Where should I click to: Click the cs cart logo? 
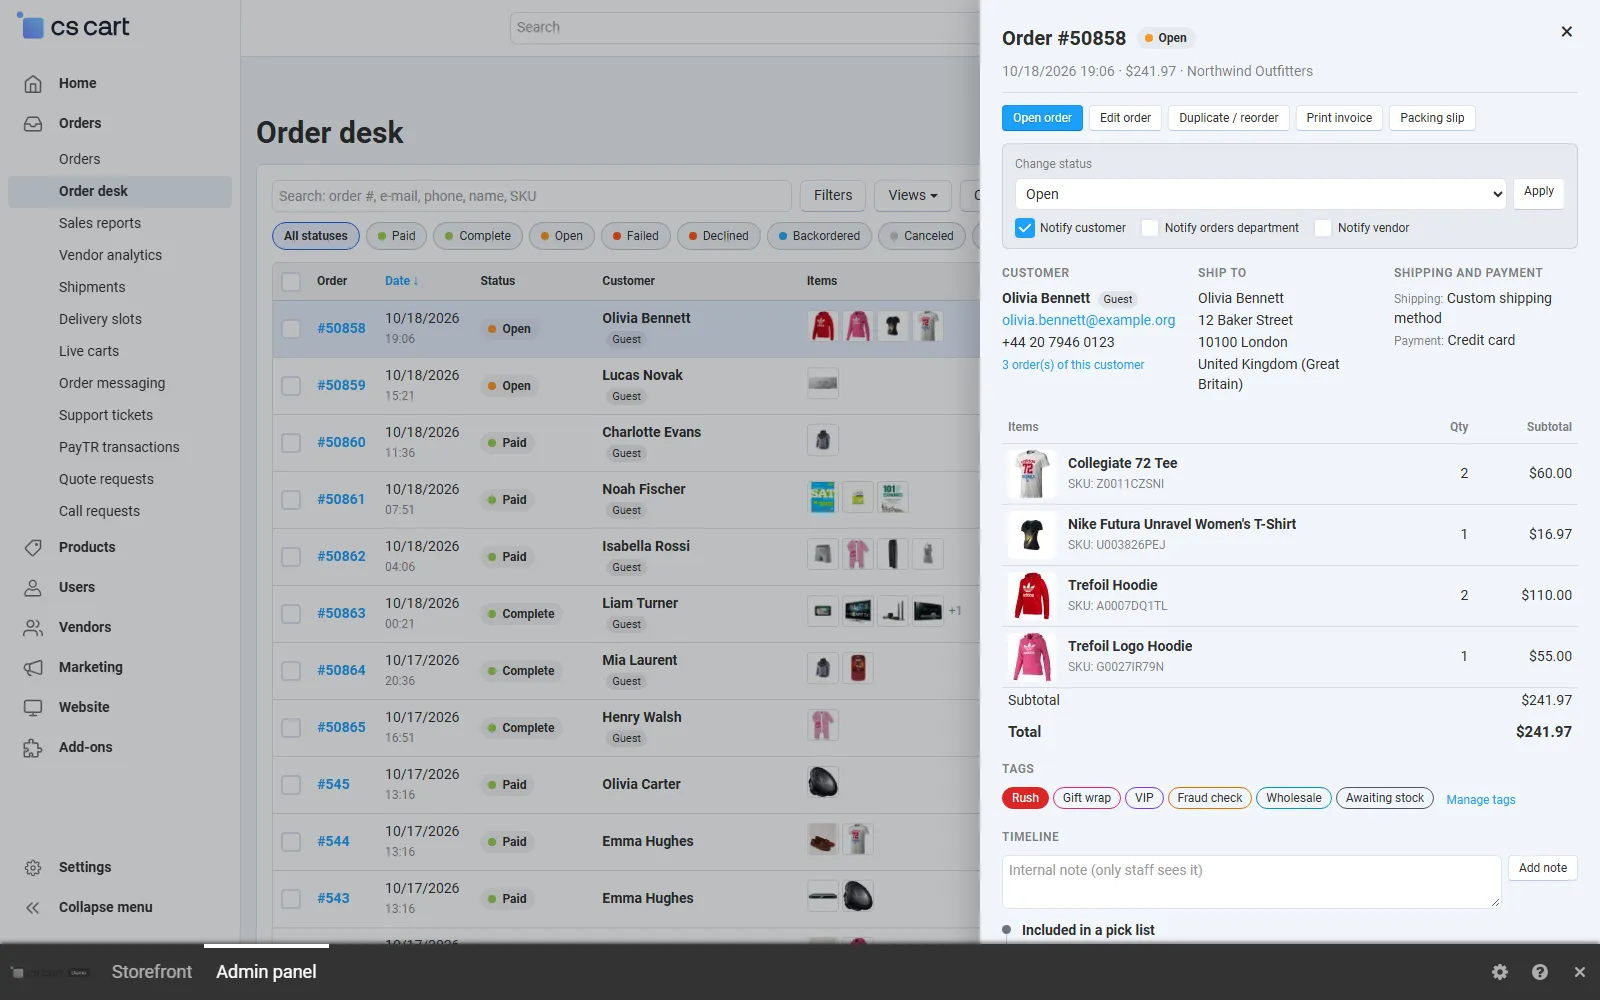pyautogui.click(x=74, y=26)
